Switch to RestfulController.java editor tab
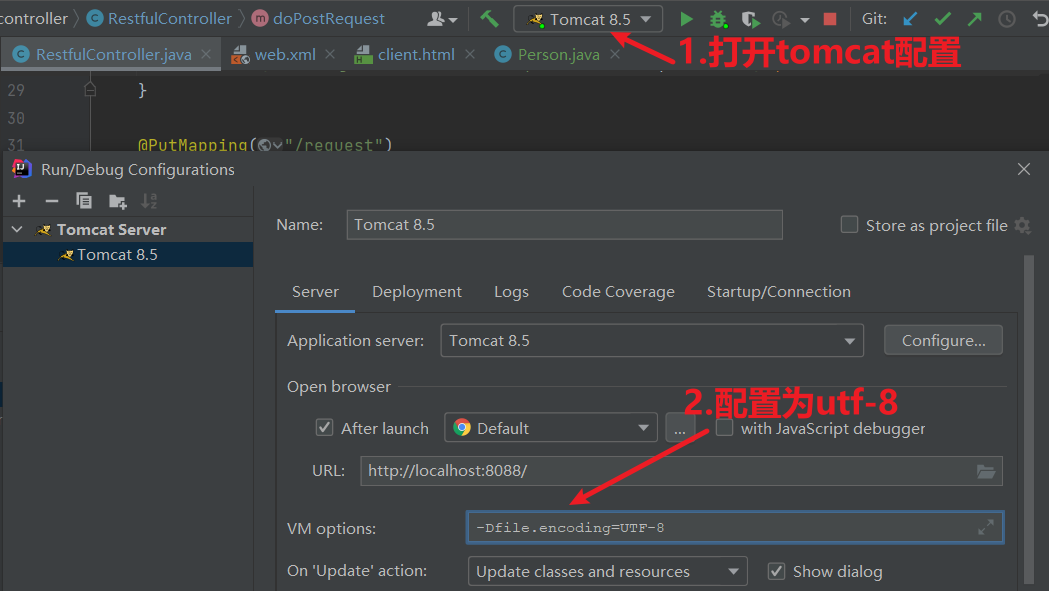This screenshot has width=1049, height=591. [x=113, y=54]
